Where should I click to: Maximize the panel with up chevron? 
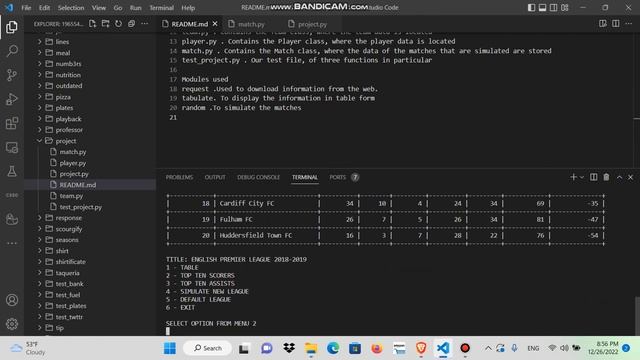(x=620, y=177)
